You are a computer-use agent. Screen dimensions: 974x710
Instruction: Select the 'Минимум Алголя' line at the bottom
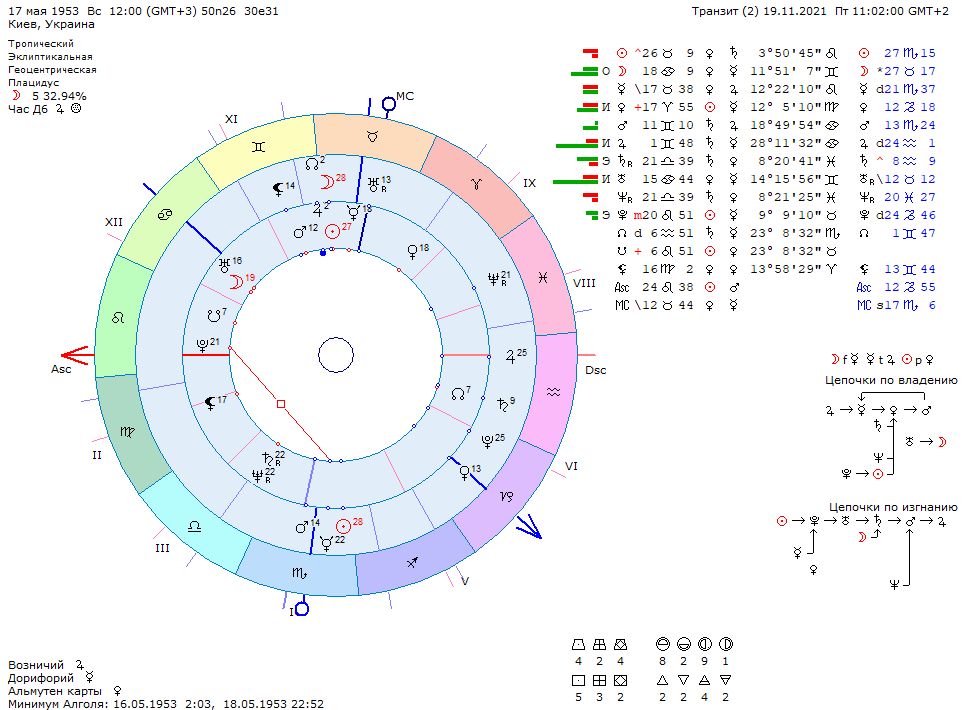point(166,704)
